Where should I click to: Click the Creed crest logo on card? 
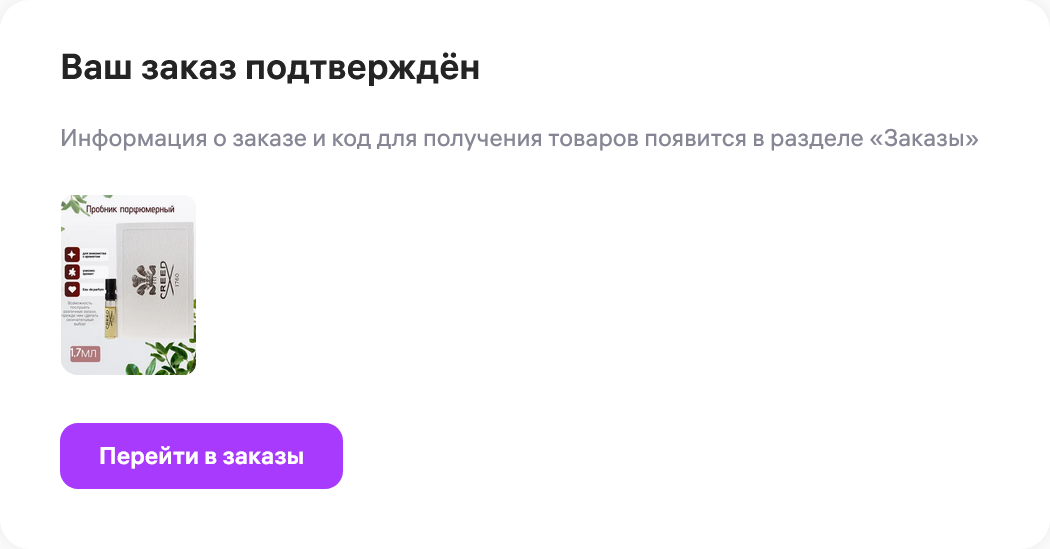[x=147, y=277]
